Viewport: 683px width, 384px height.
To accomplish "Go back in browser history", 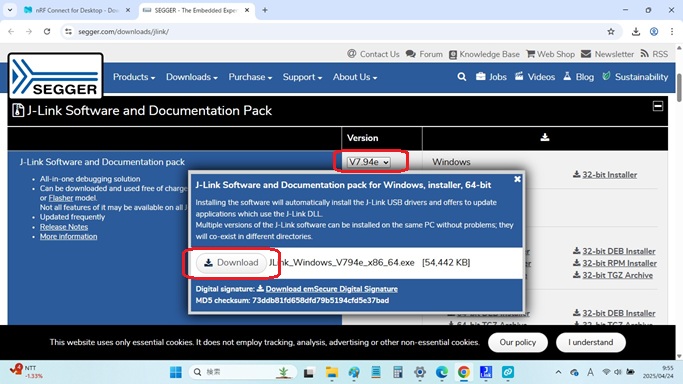I will (11, 31).
